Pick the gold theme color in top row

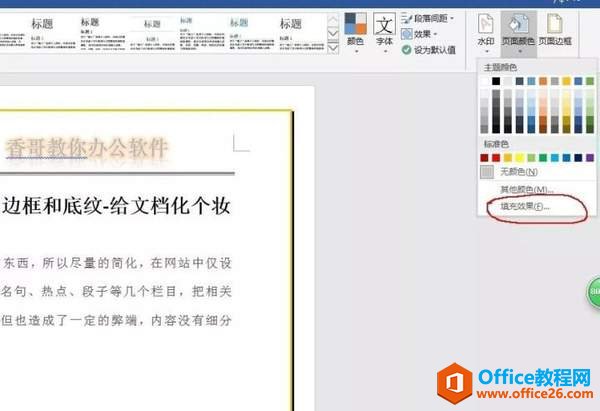(566, 81)
